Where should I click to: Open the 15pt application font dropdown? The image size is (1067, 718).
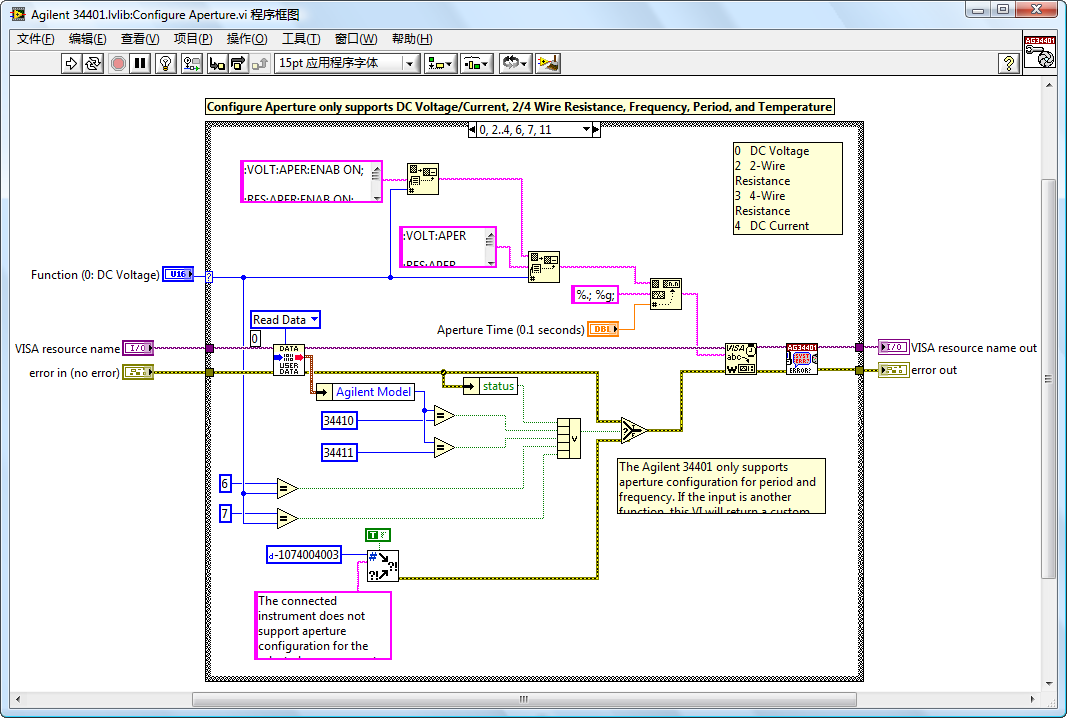(346, 63)
